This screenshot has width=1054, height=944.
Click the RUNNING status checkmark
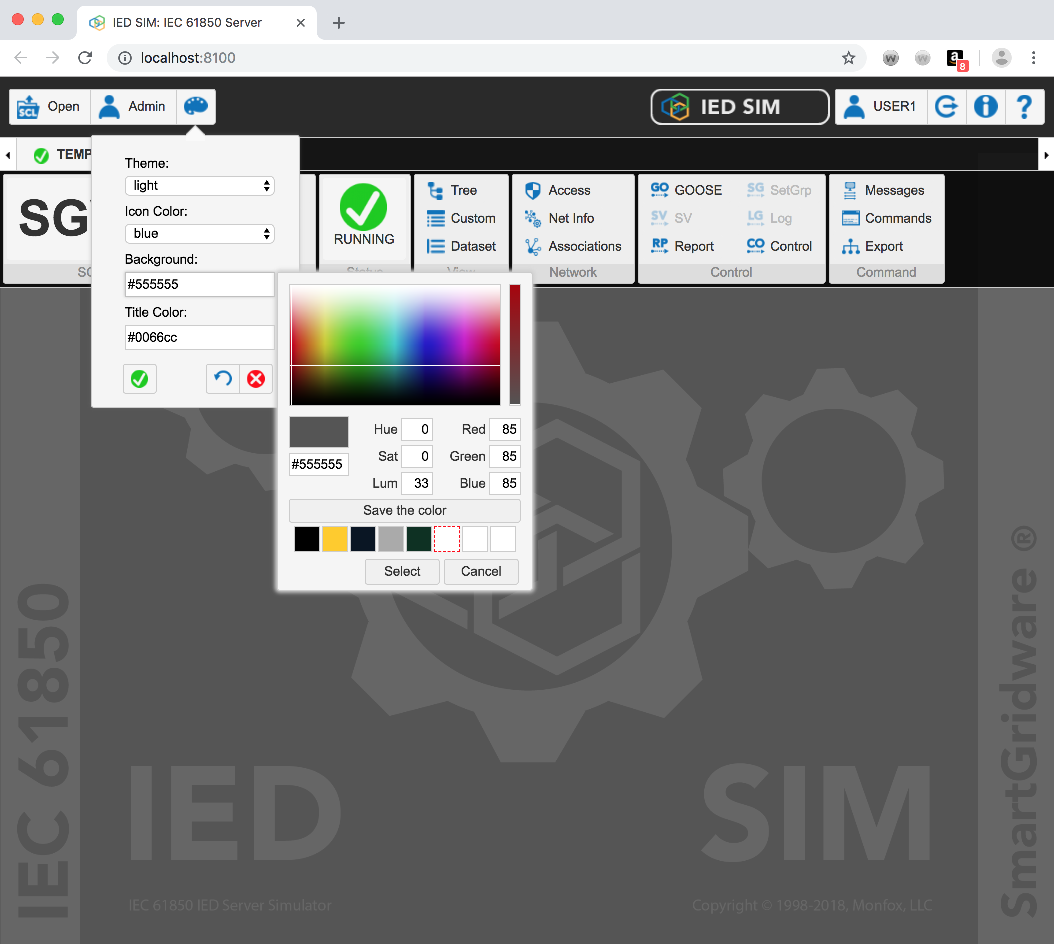pyautogui.click(x=364, y=208)
